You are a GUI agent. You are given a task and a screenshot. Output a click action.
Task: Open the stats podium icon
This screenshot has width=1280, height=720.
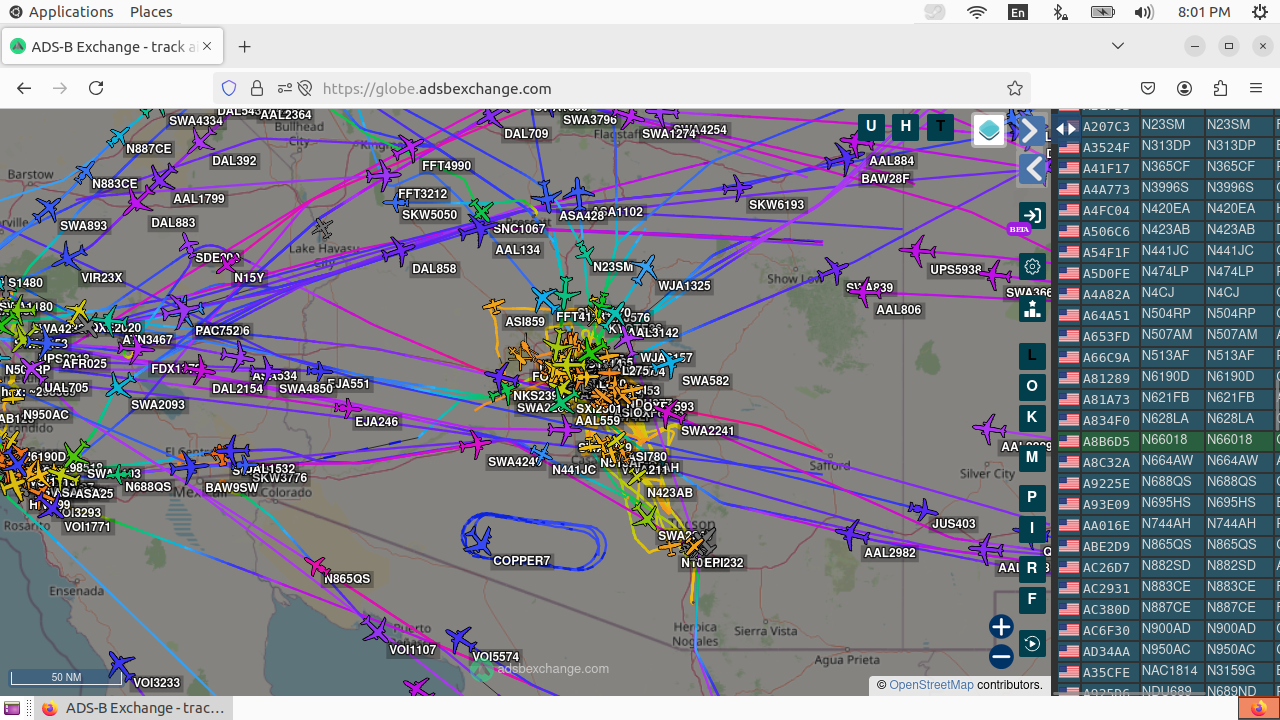tap(1032, 309)
